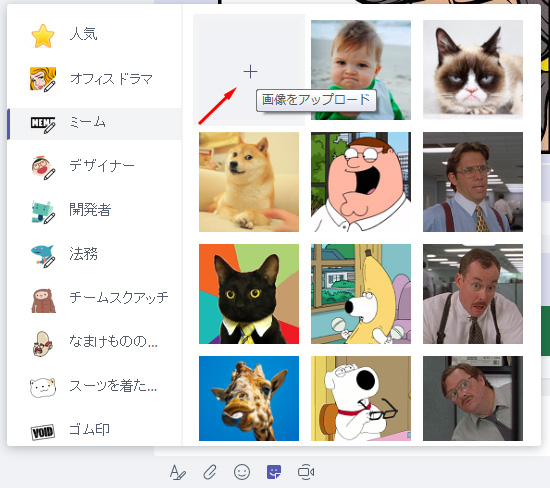This screenshot has height=488, width=550.
Task: Open the オフィス ドラマ sticker category
Action: [94, 79]
